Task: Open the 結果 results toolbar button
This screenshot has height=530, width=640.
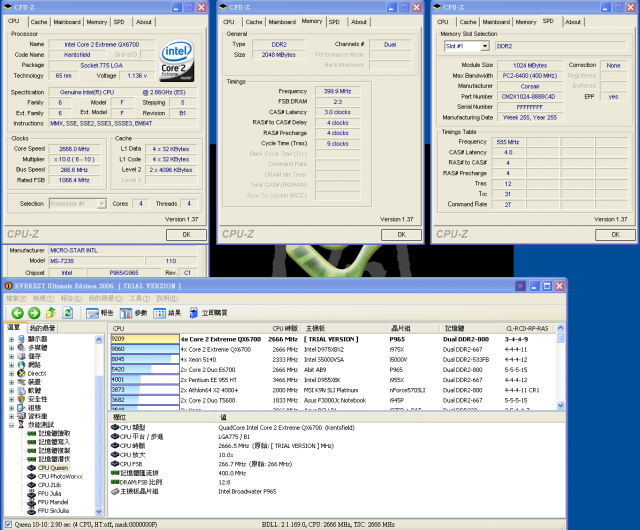Action: click(167, 313)
